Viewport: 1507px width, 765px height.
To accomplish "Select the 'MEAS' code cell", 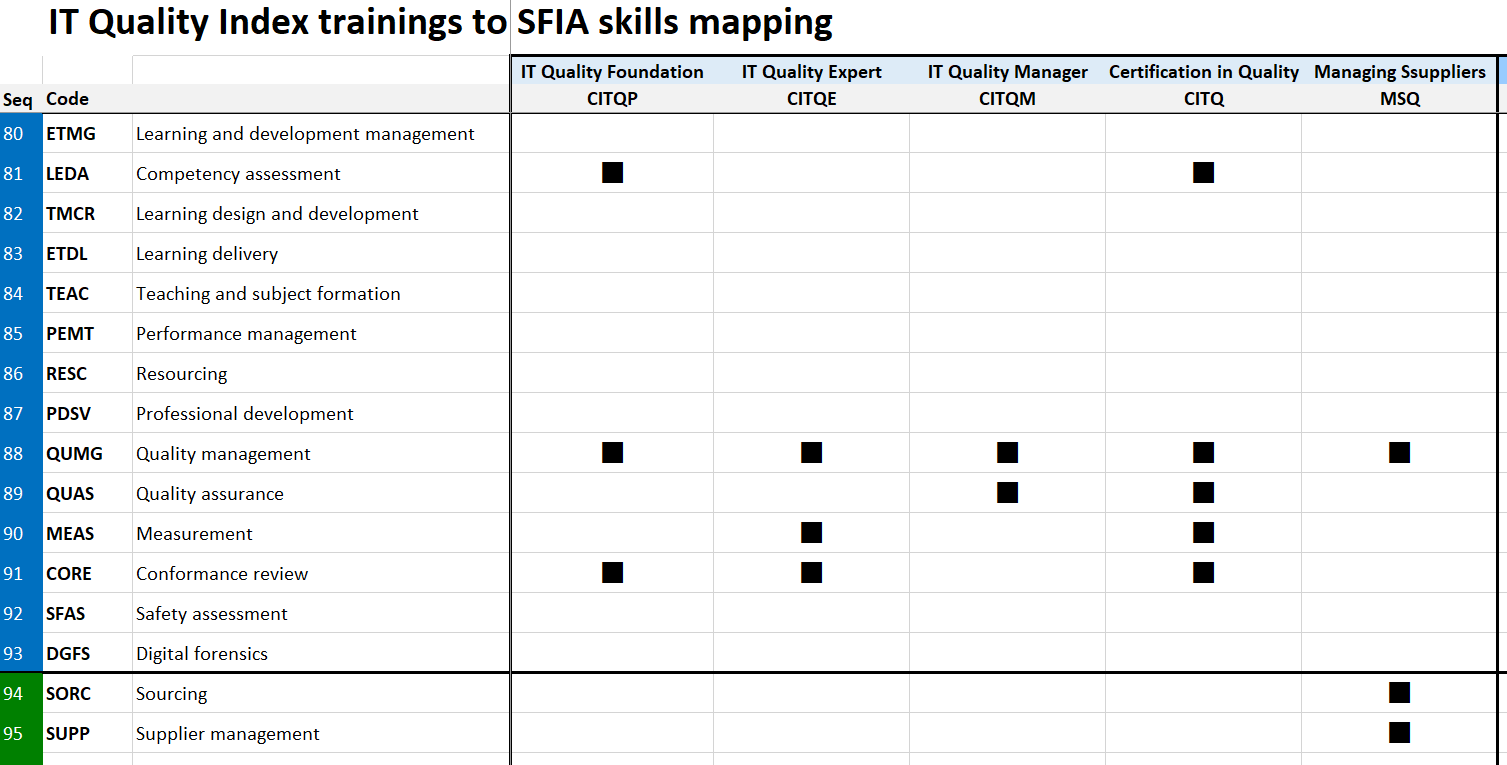I will [87, 534].
